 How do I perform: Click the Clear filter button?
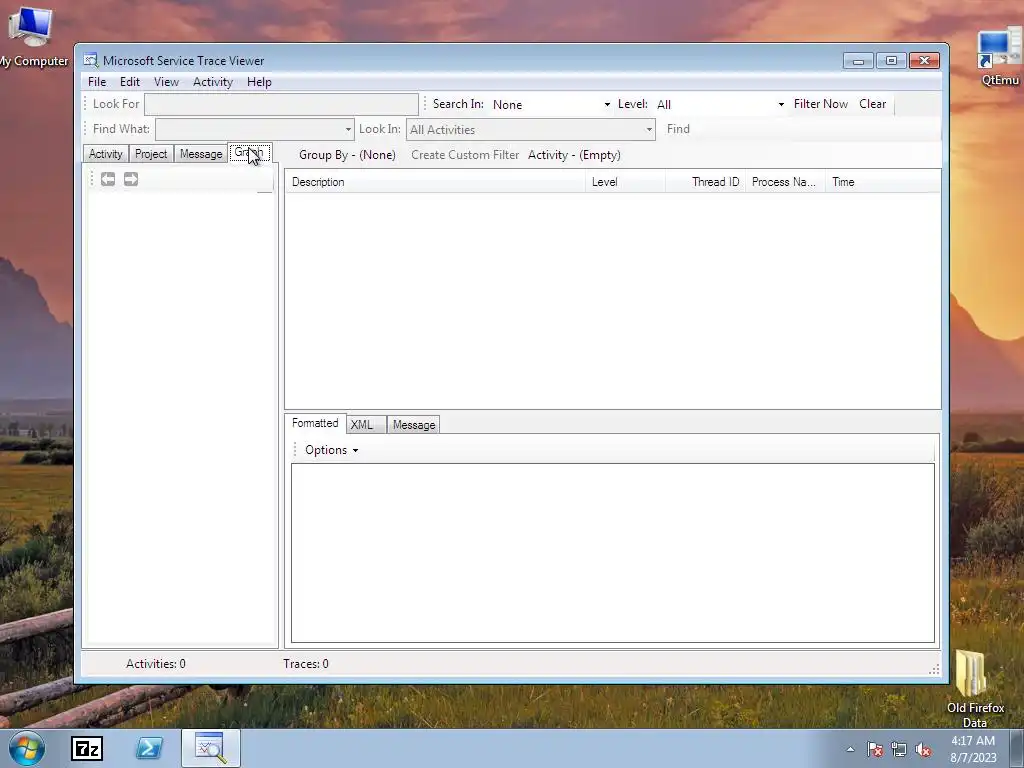872,104
